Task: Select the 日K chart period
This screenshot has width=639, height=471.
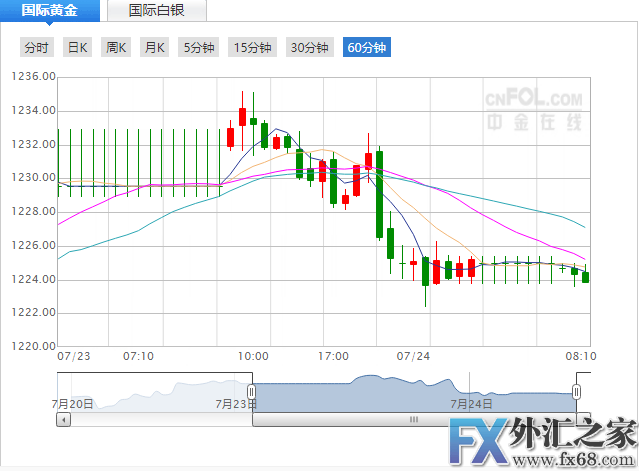Action: [77, 47]
